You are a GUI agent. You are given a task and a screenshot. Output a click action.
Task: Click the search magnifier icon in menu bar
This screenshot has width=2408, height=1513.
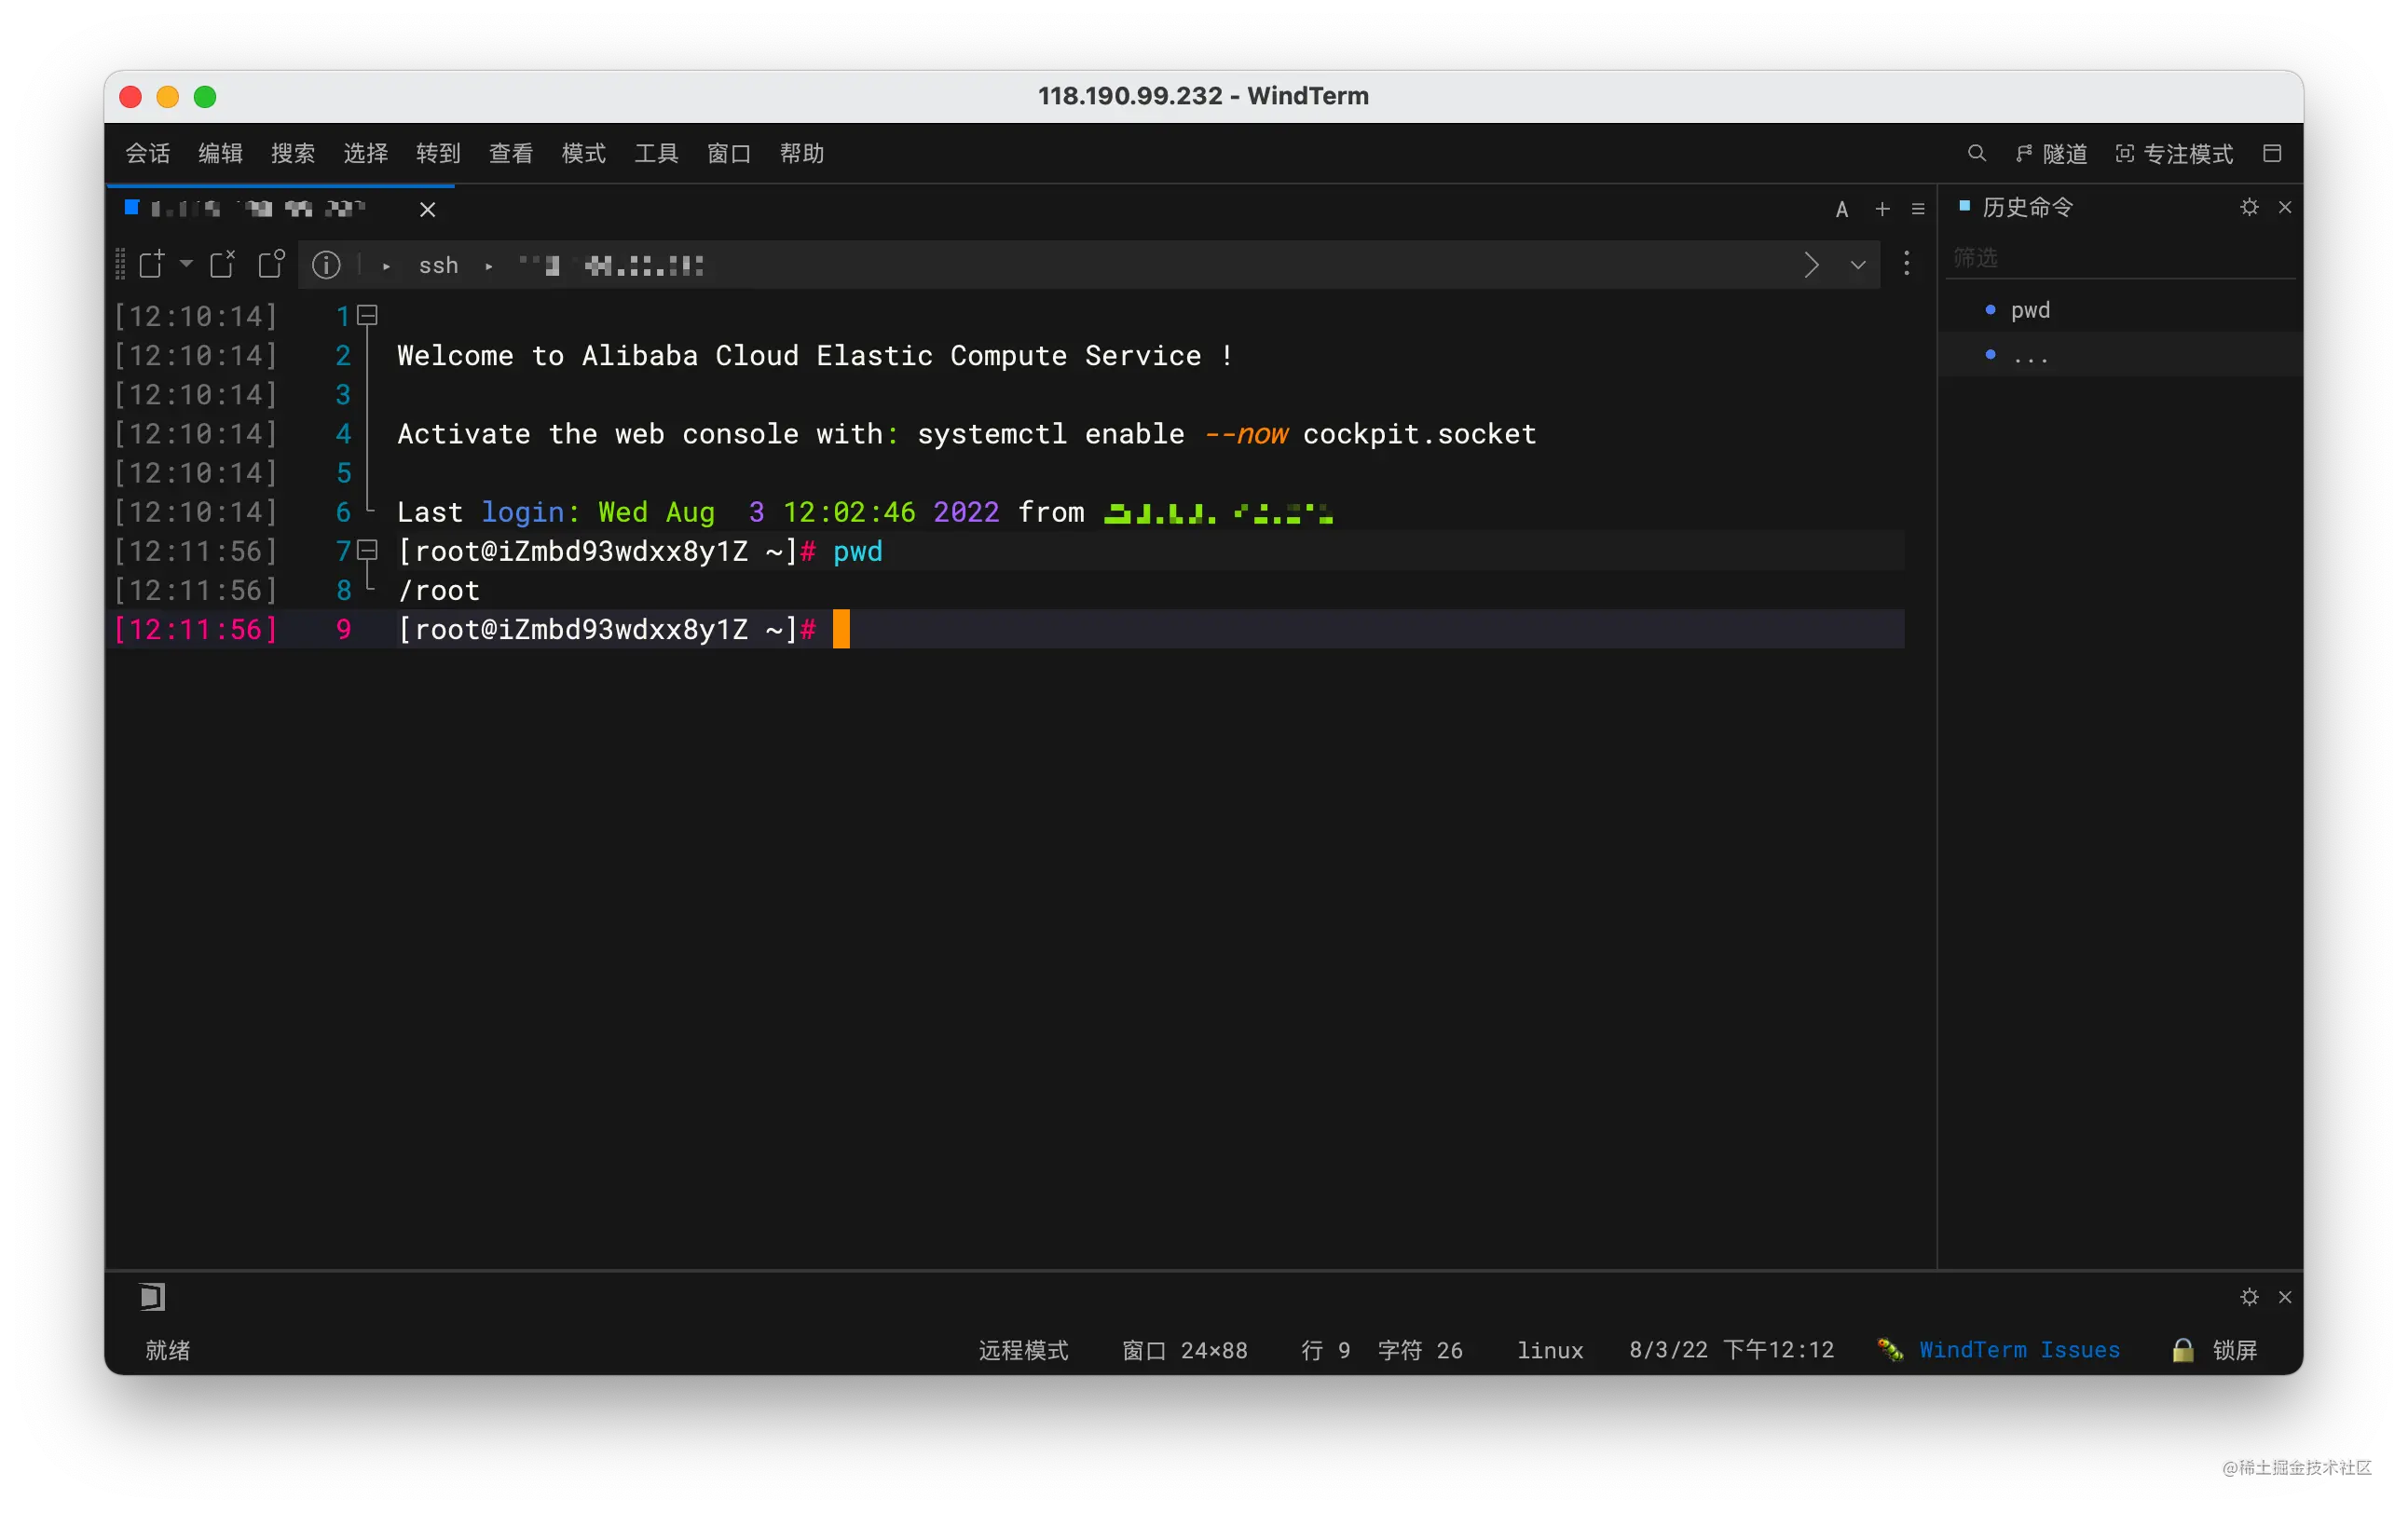tap(1976, 153)
